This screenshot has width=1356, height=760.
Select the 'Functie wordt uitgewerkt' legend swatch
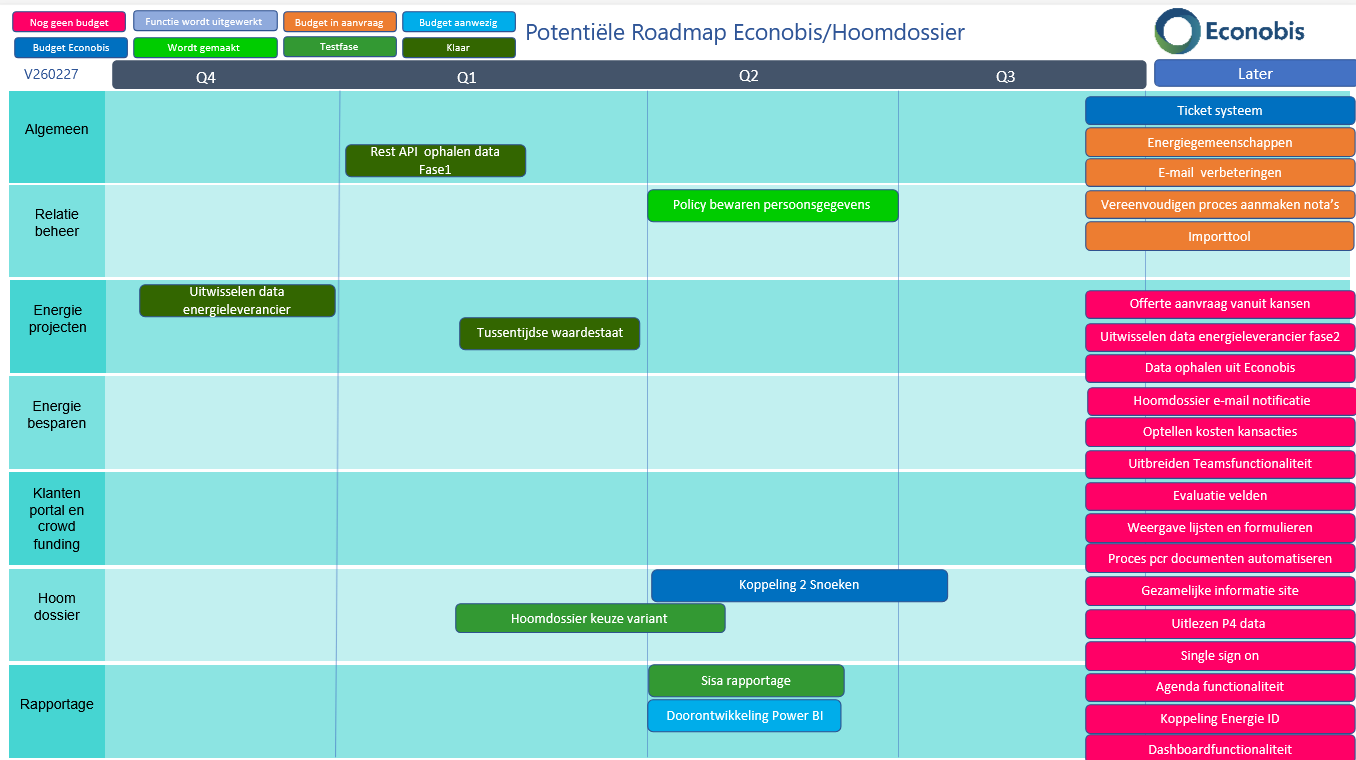[x=205, y=21]
